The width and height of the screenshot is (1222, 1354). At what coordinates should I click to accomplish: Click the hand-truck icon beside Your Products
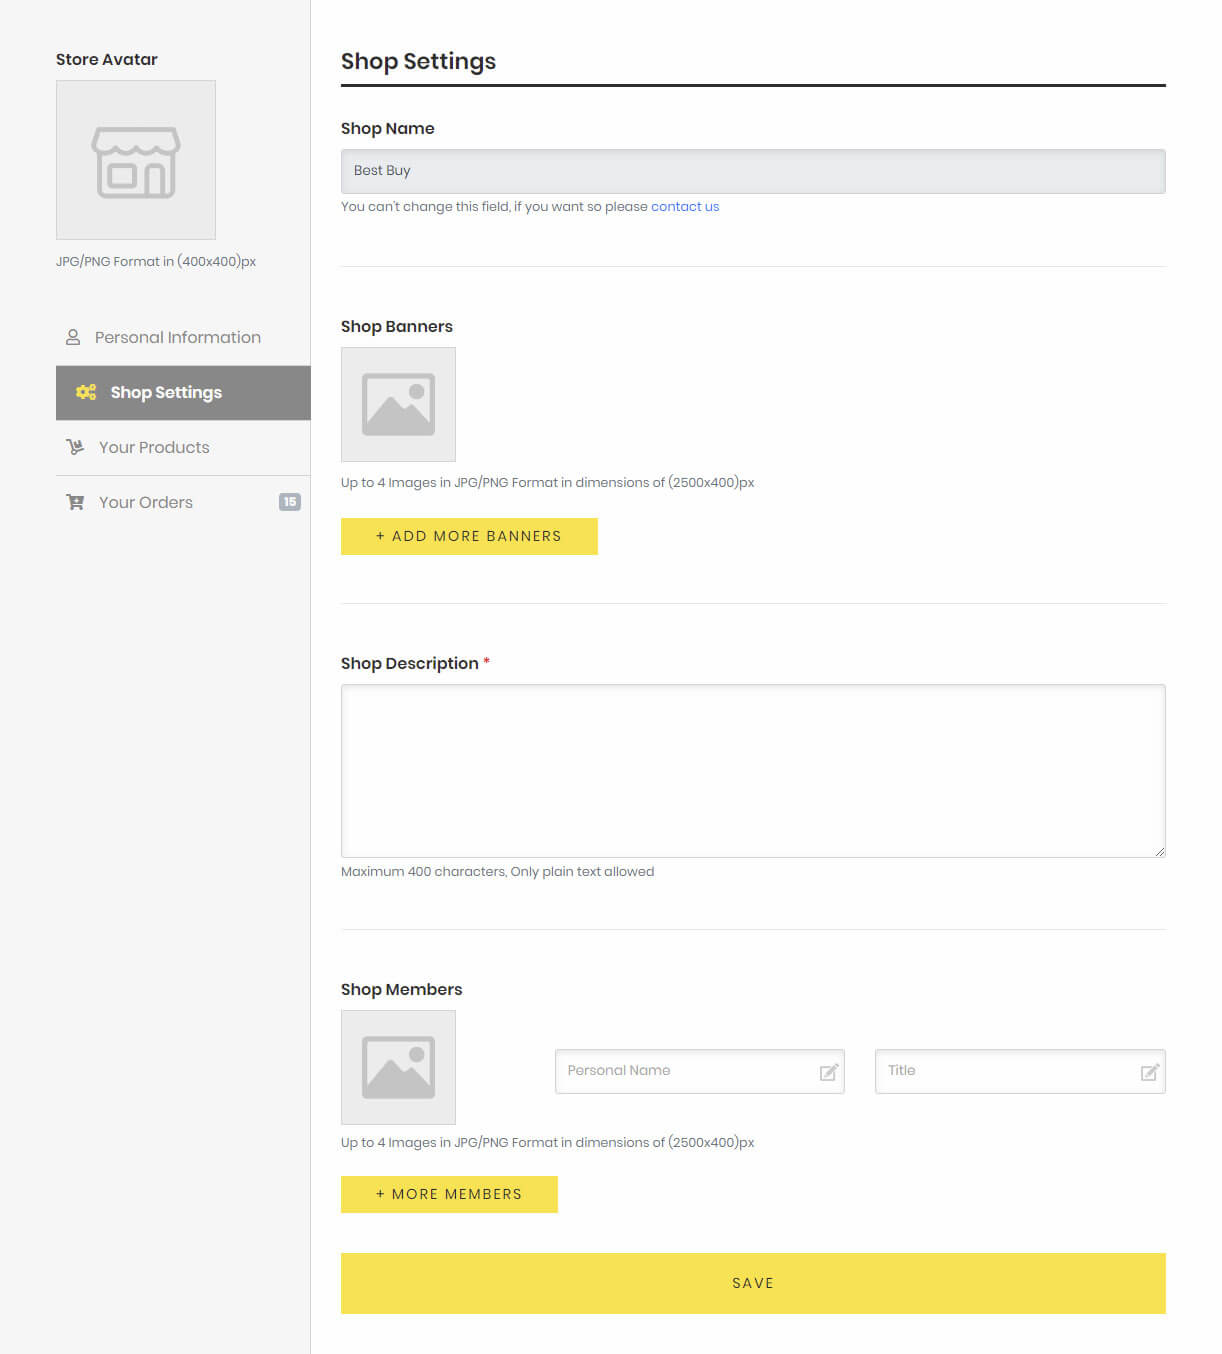click(75, 447)
